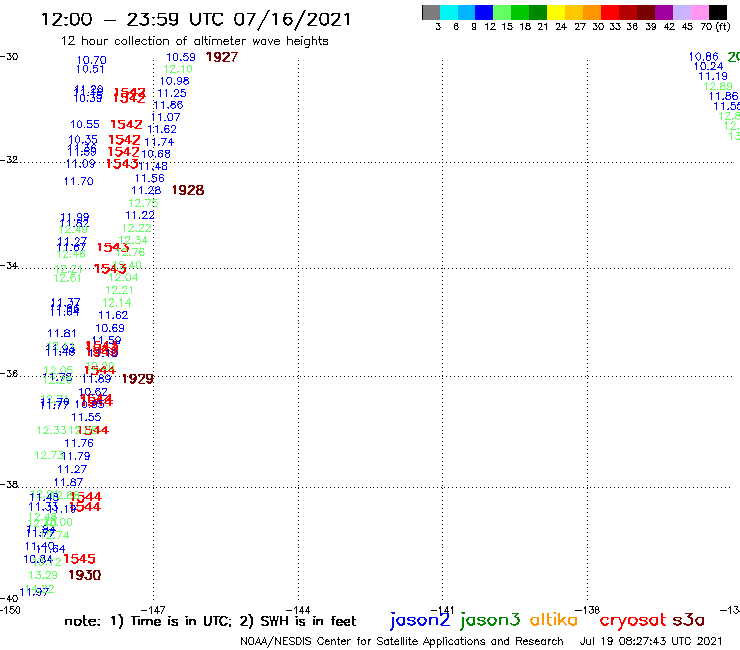Click the '-141' longitude axis label
Viewport: 740px width, 650px height.
pyautogui.click(x=442, y=610)
